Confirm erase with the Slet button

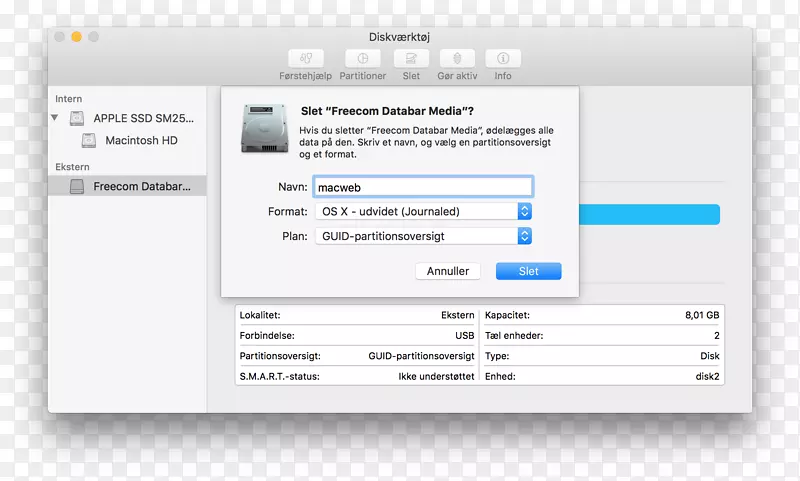[528, 271]
